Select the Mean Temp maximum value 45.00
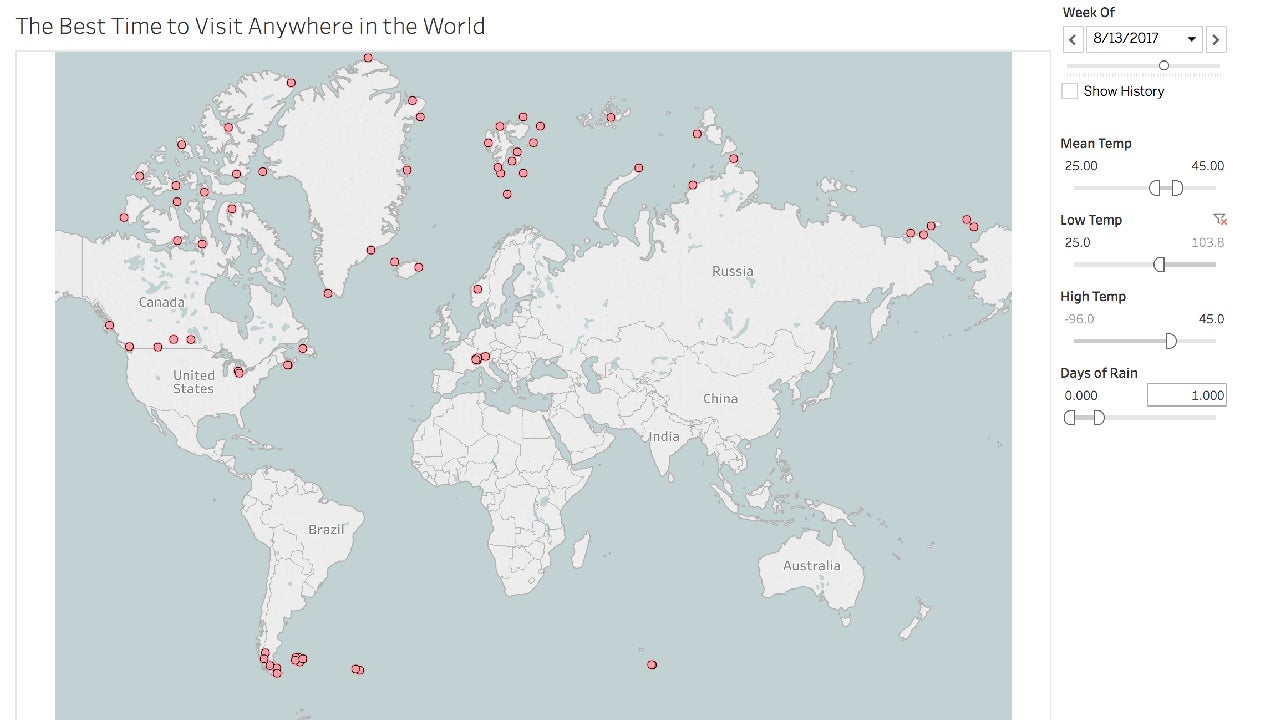This screenshot has width=1280, height=720. coord(1207,166)
